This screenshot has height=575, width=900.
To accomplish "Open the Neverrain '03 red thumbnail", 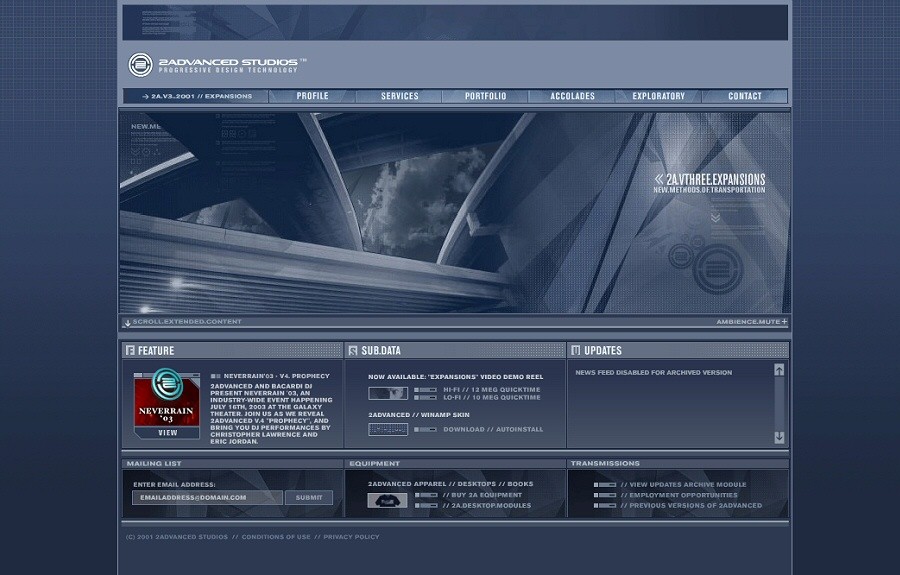I will (x=167, y=399).
